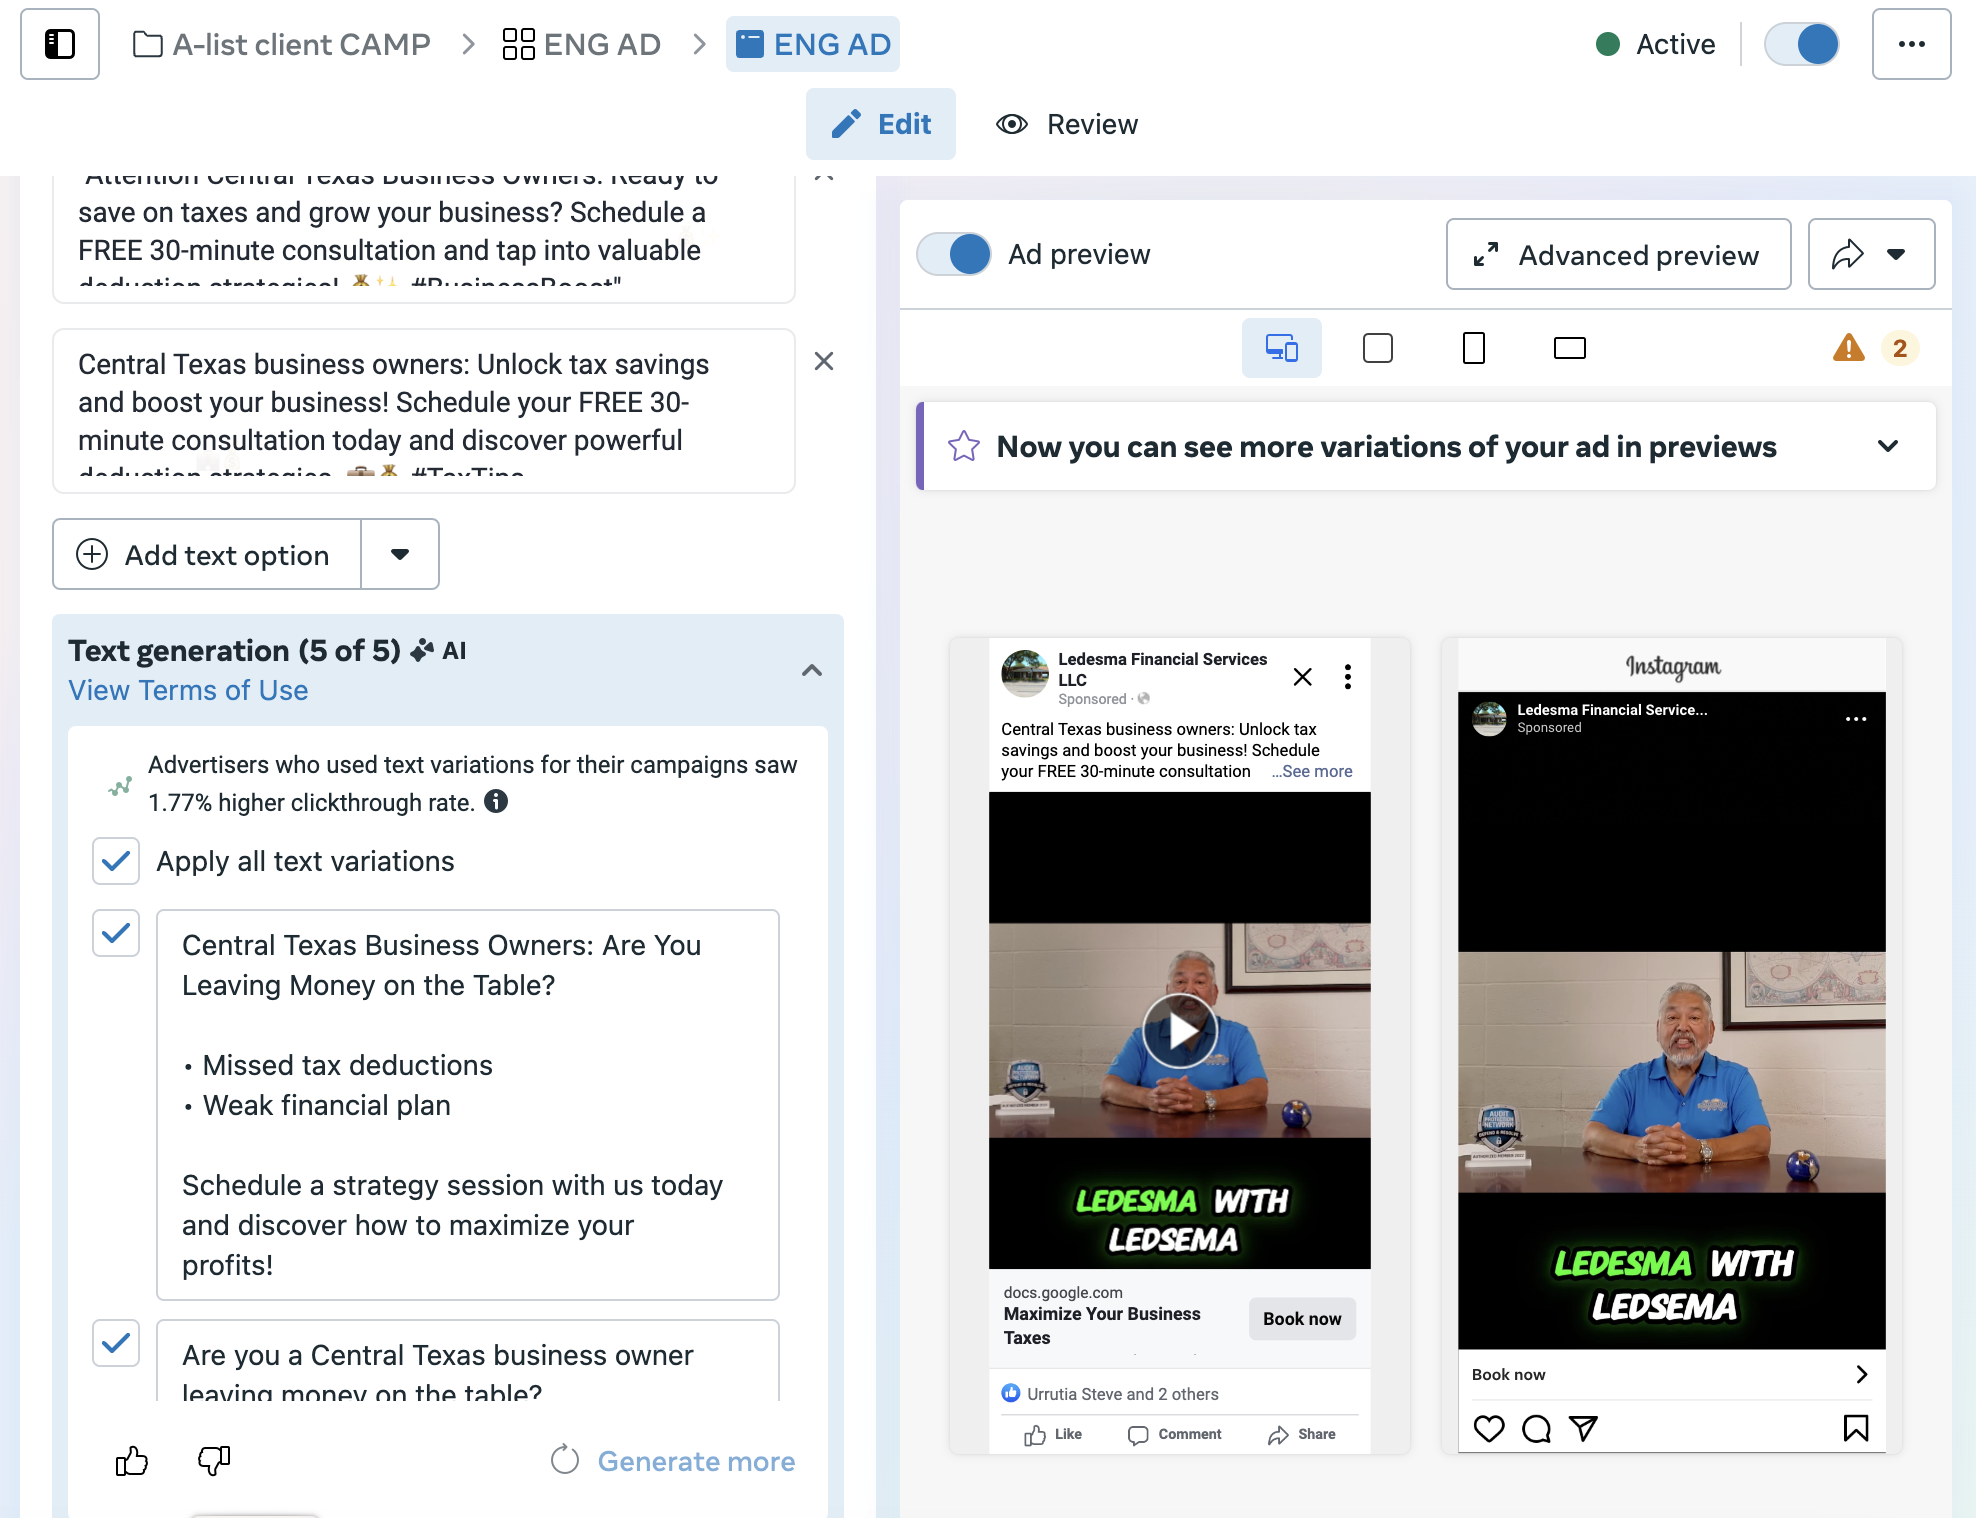This screenshot has width=1976, height=1518.
Task: Expand the more variations in previews banner
Action: pyautogui.click(x=1887, y=446)
